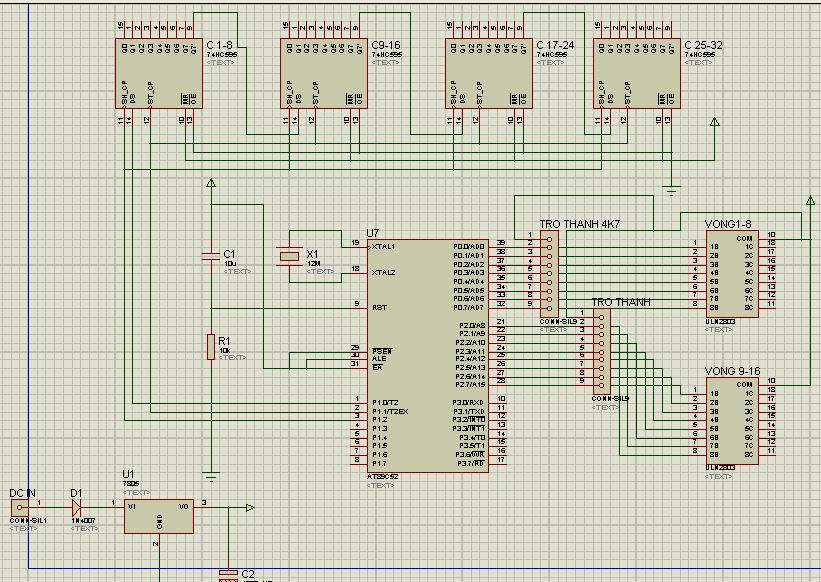
Task: Click the 'P1.1/T2EX' pin label
Action: [x=390, y=412]
